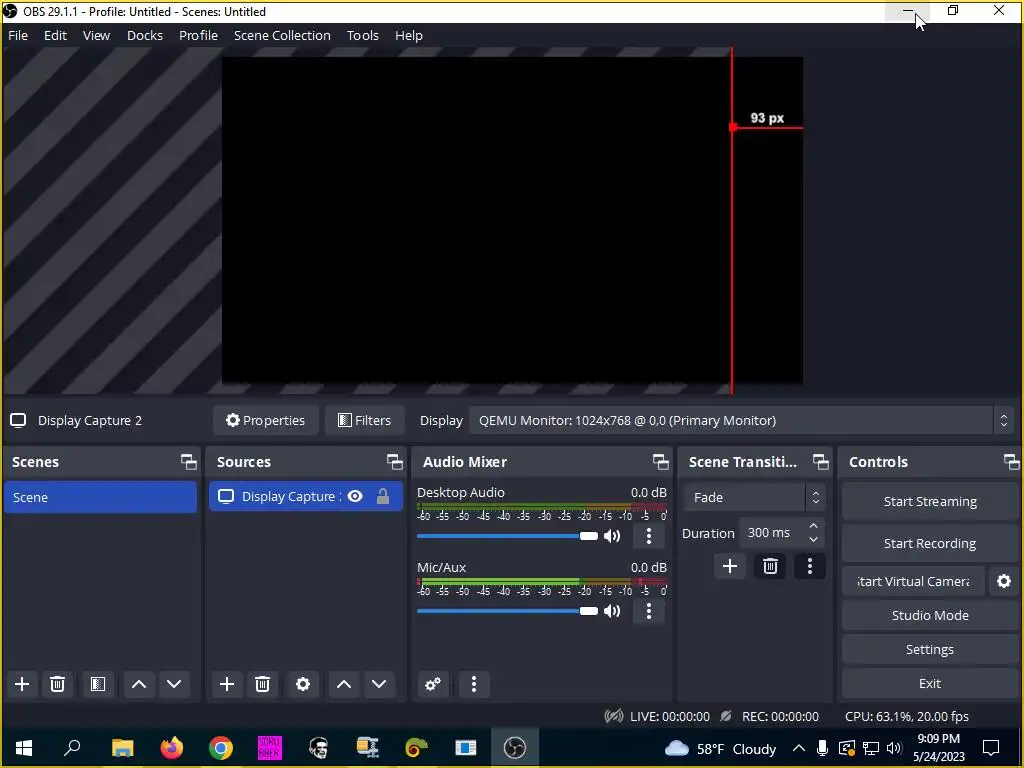Open source Filters button
This screenshot has height=768, width=1024.
click(364, 421)
